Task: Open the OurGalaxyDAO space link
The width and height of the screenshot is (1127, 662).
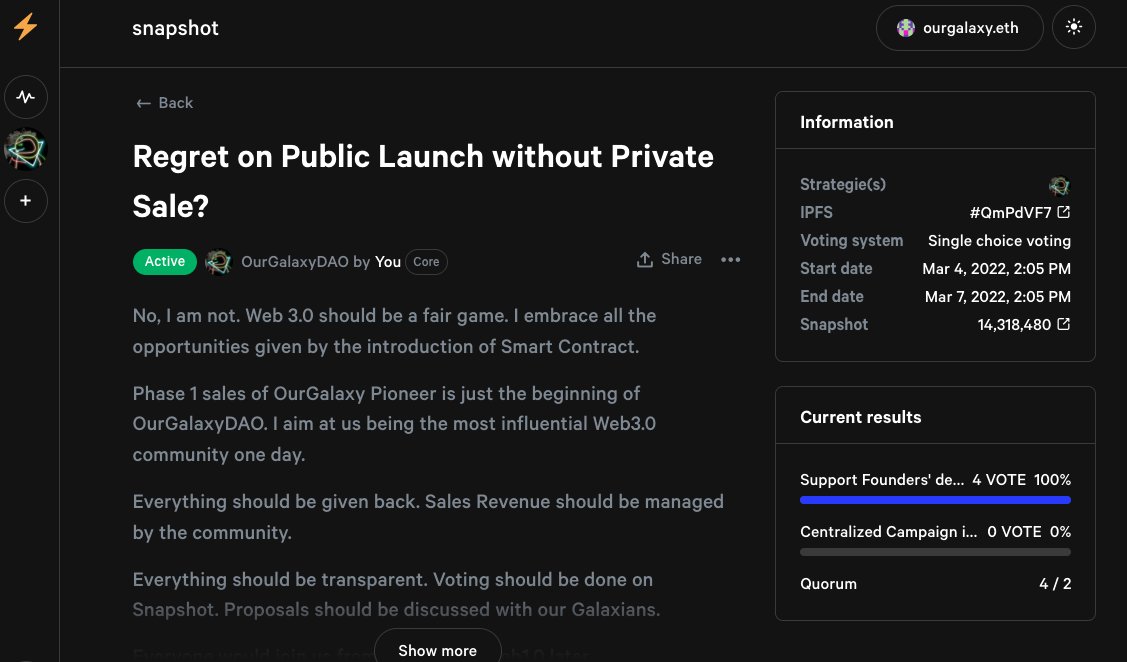Action: coord(294,262)
